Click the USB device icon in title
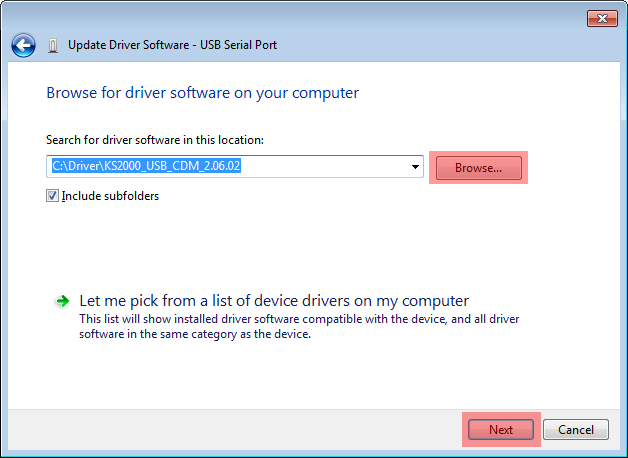Screen dimensions: 628x458 tap(53, 46)
